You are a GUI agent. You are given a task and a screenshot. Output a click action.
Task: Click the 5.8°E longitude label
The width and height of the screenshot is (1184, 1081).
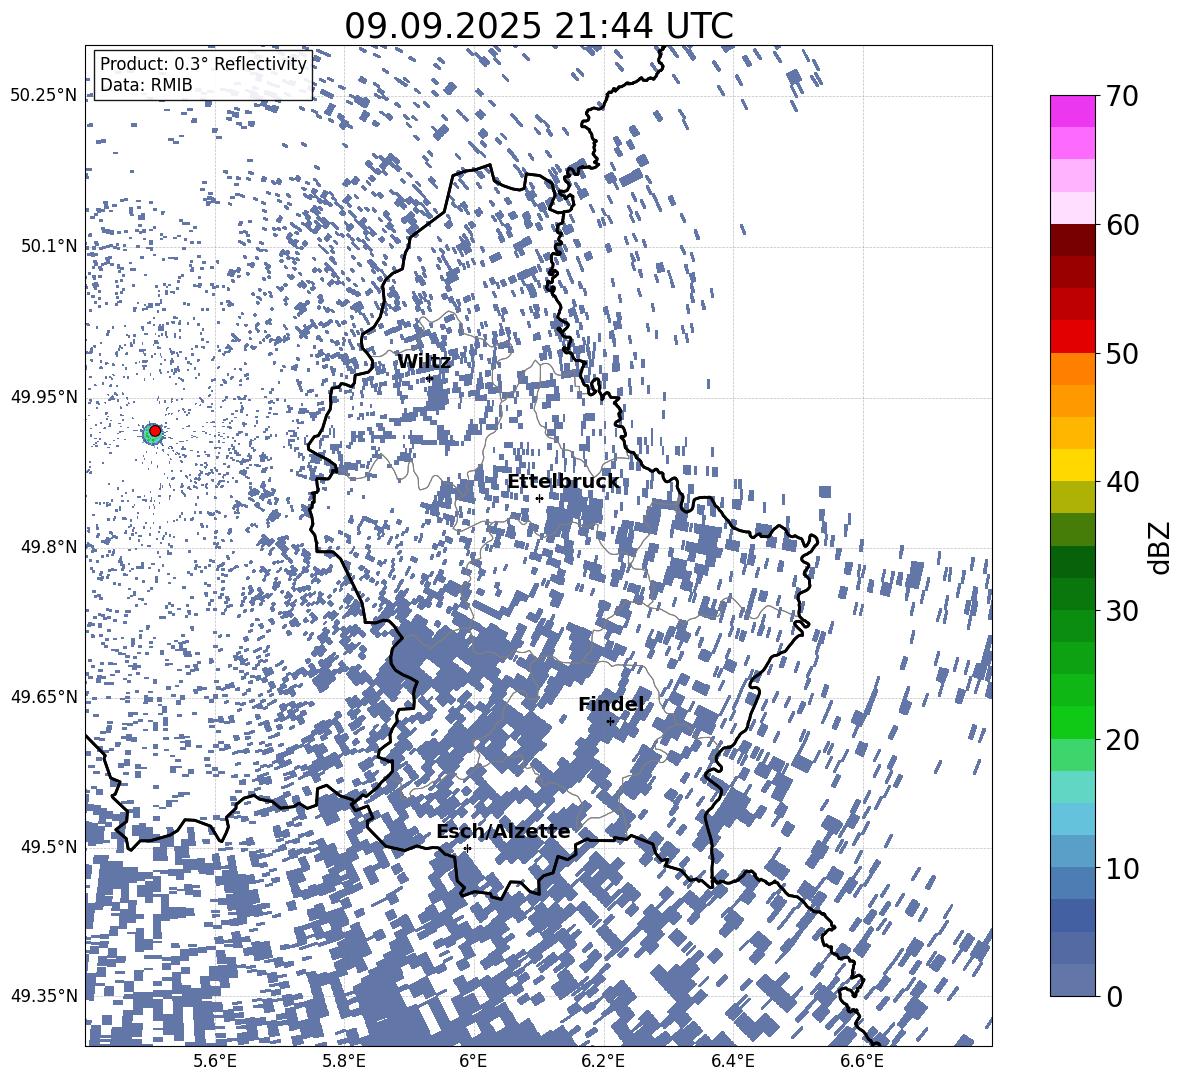tap(344, 1061)
